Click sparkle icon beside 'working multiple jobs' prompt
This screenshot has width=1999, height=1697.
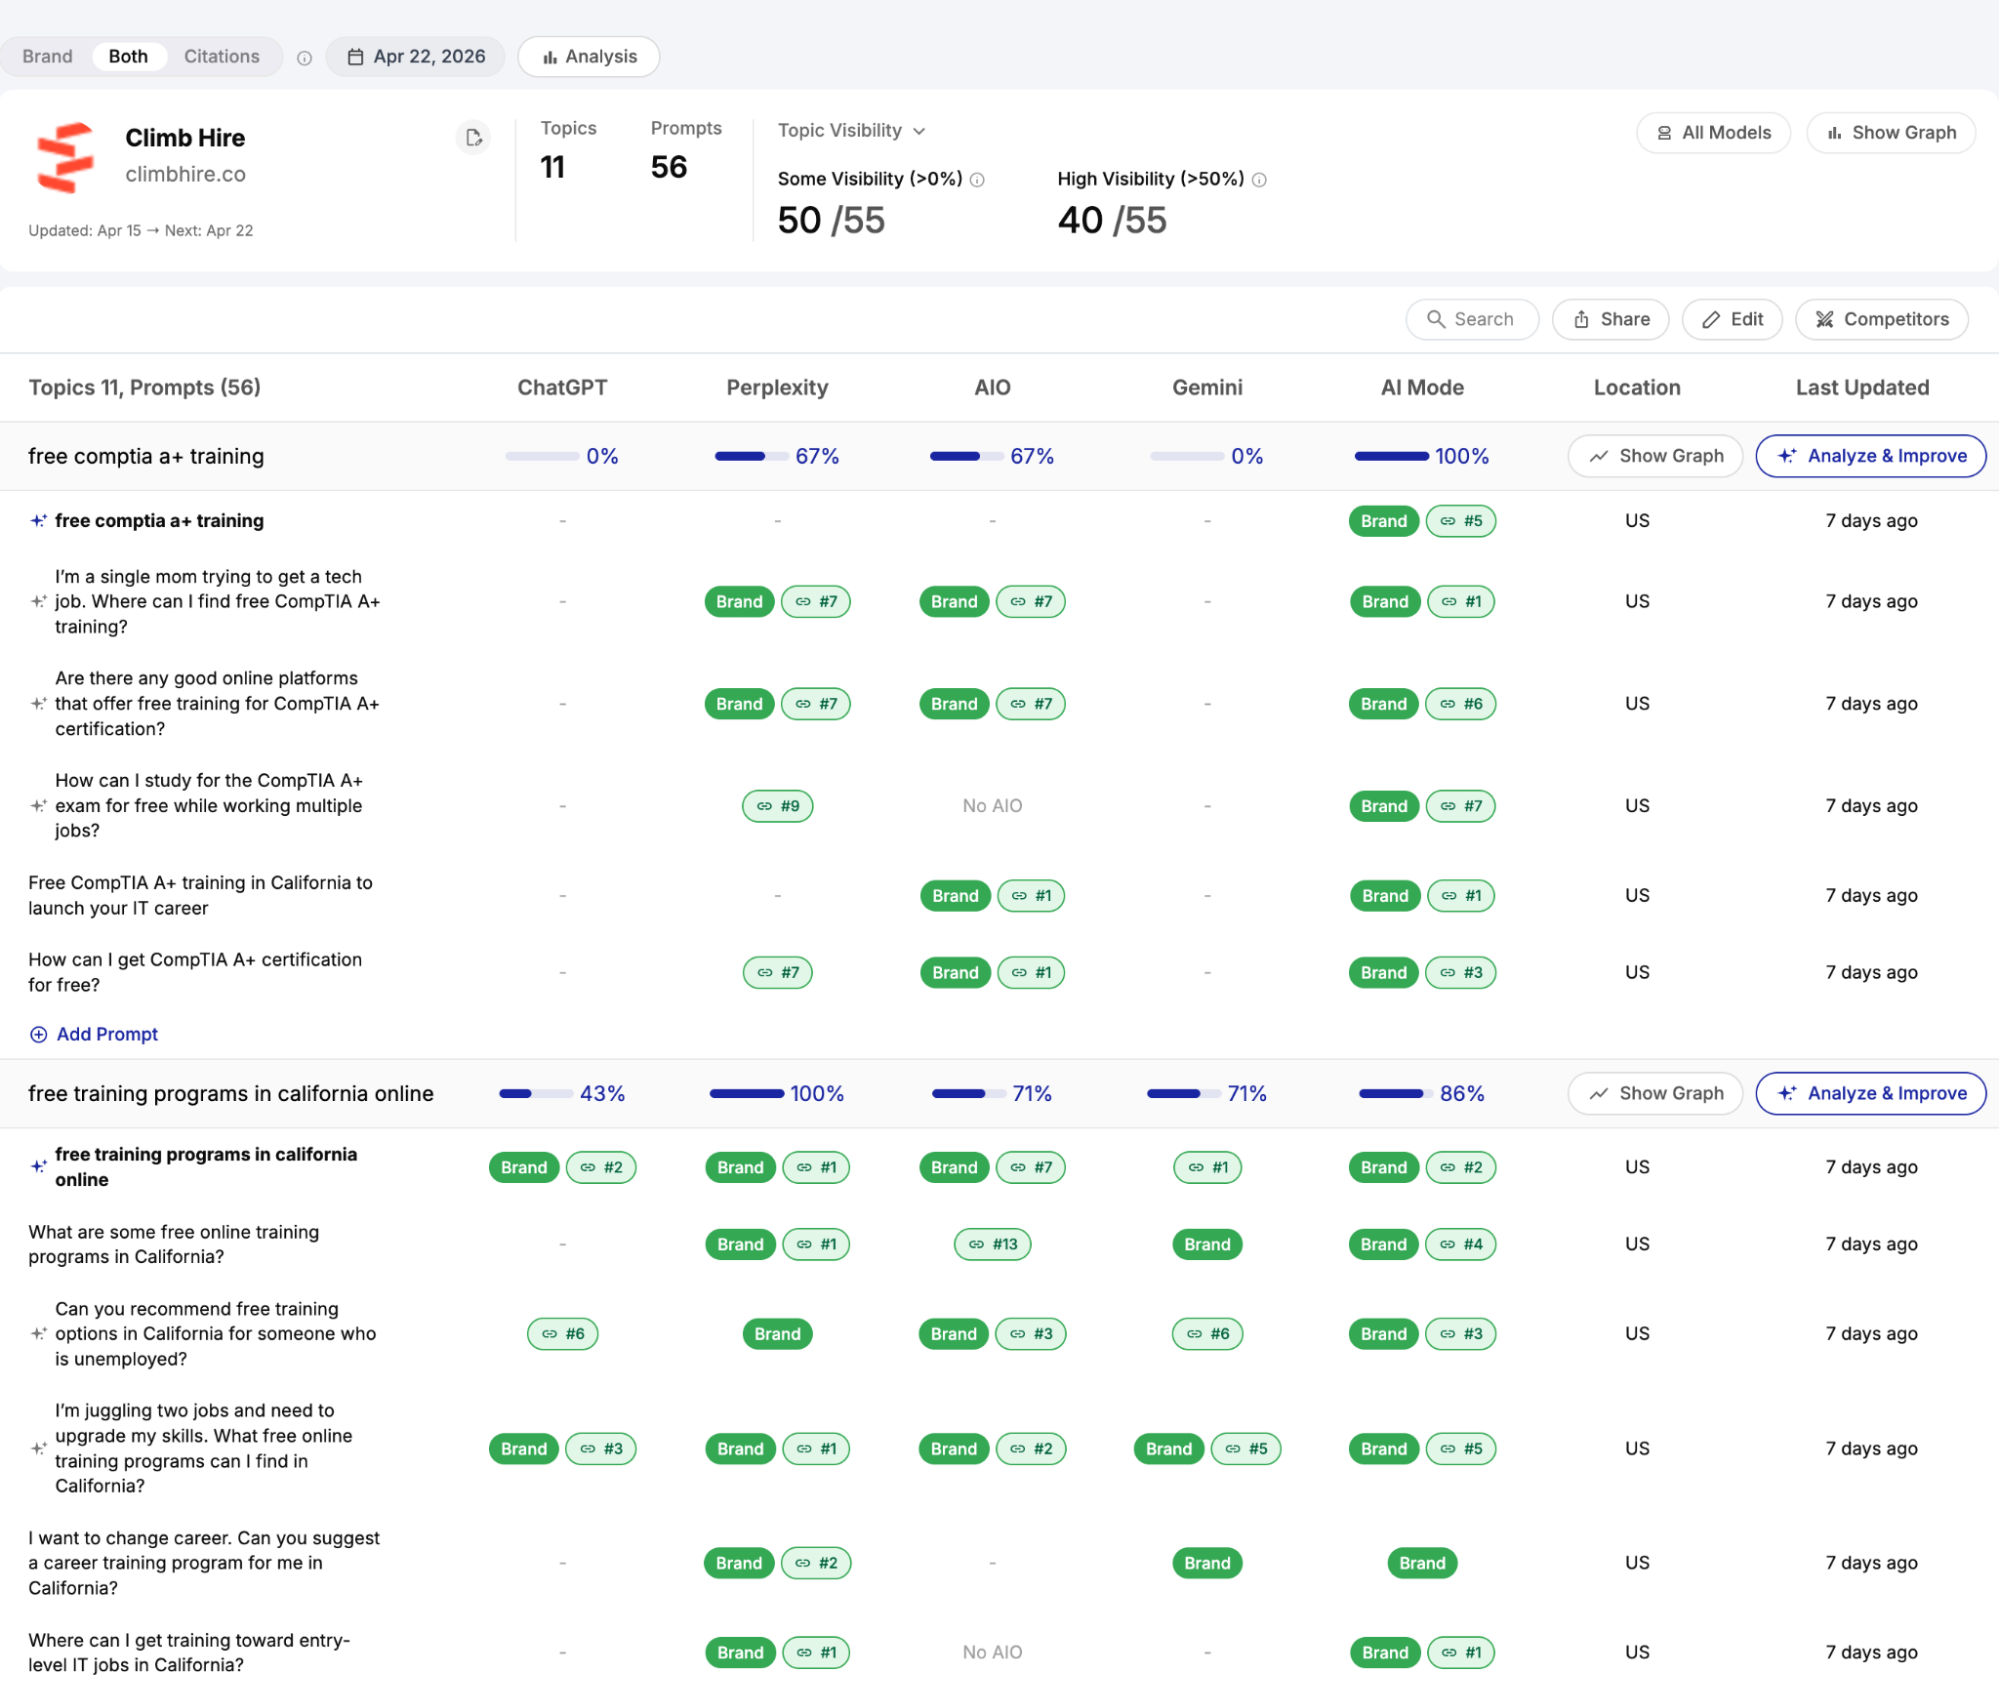click(x=38, y=806)
